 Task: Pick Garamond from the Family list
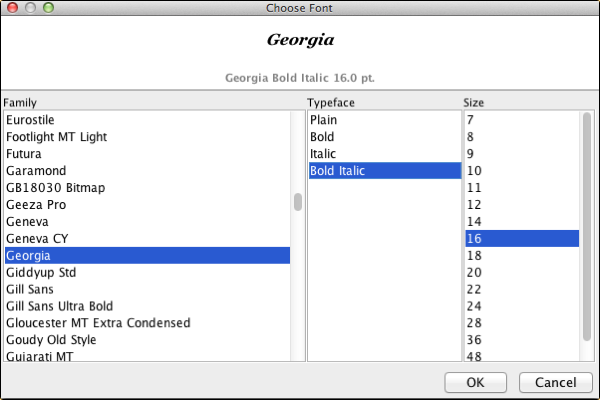coord(147,170)
